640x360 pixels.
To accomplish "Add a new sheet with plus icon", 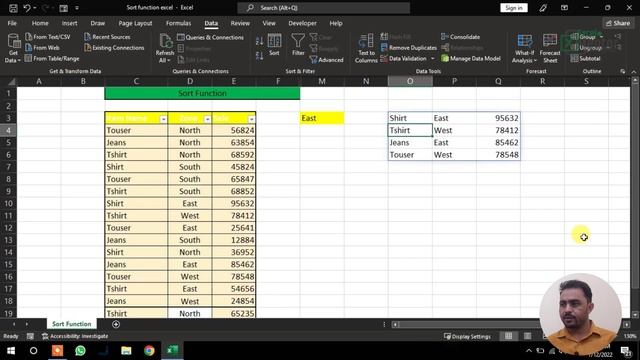I will click(116, 324).
